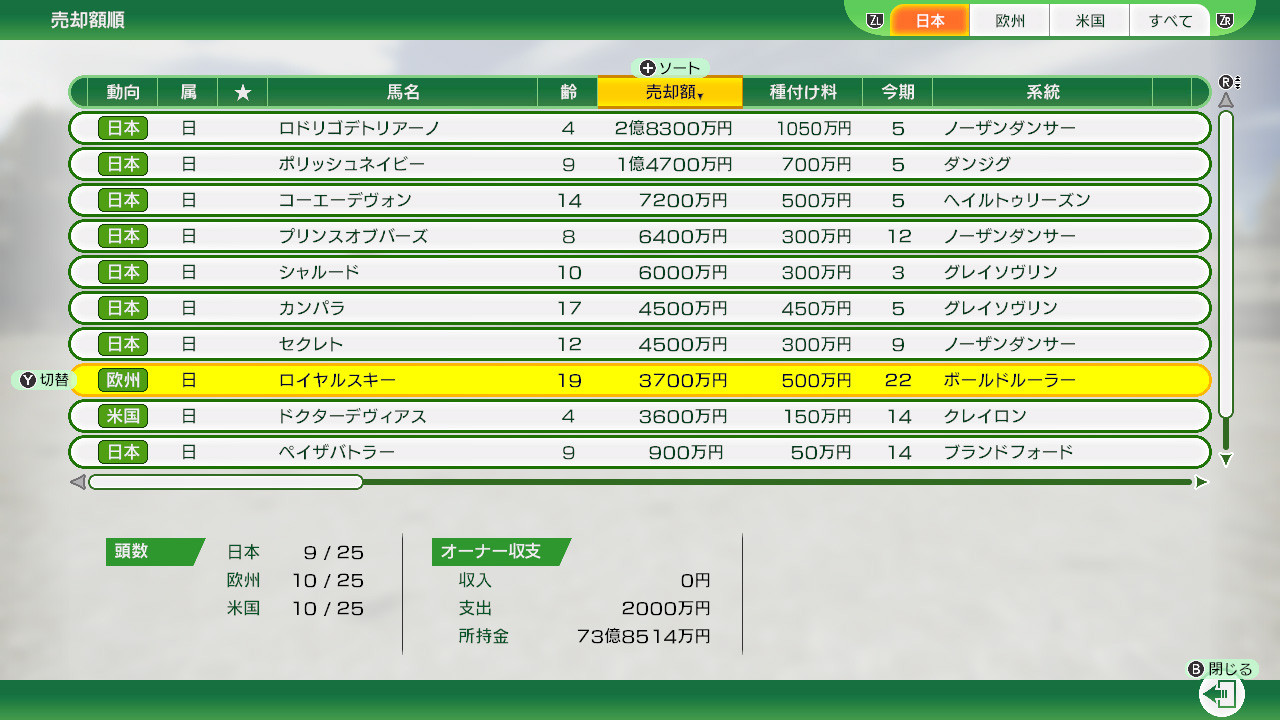This screenshot has width=1280, height=720.
Task: Select horse コーエーデヴォン
Action: pyautogui.click(x=640, y=200)
